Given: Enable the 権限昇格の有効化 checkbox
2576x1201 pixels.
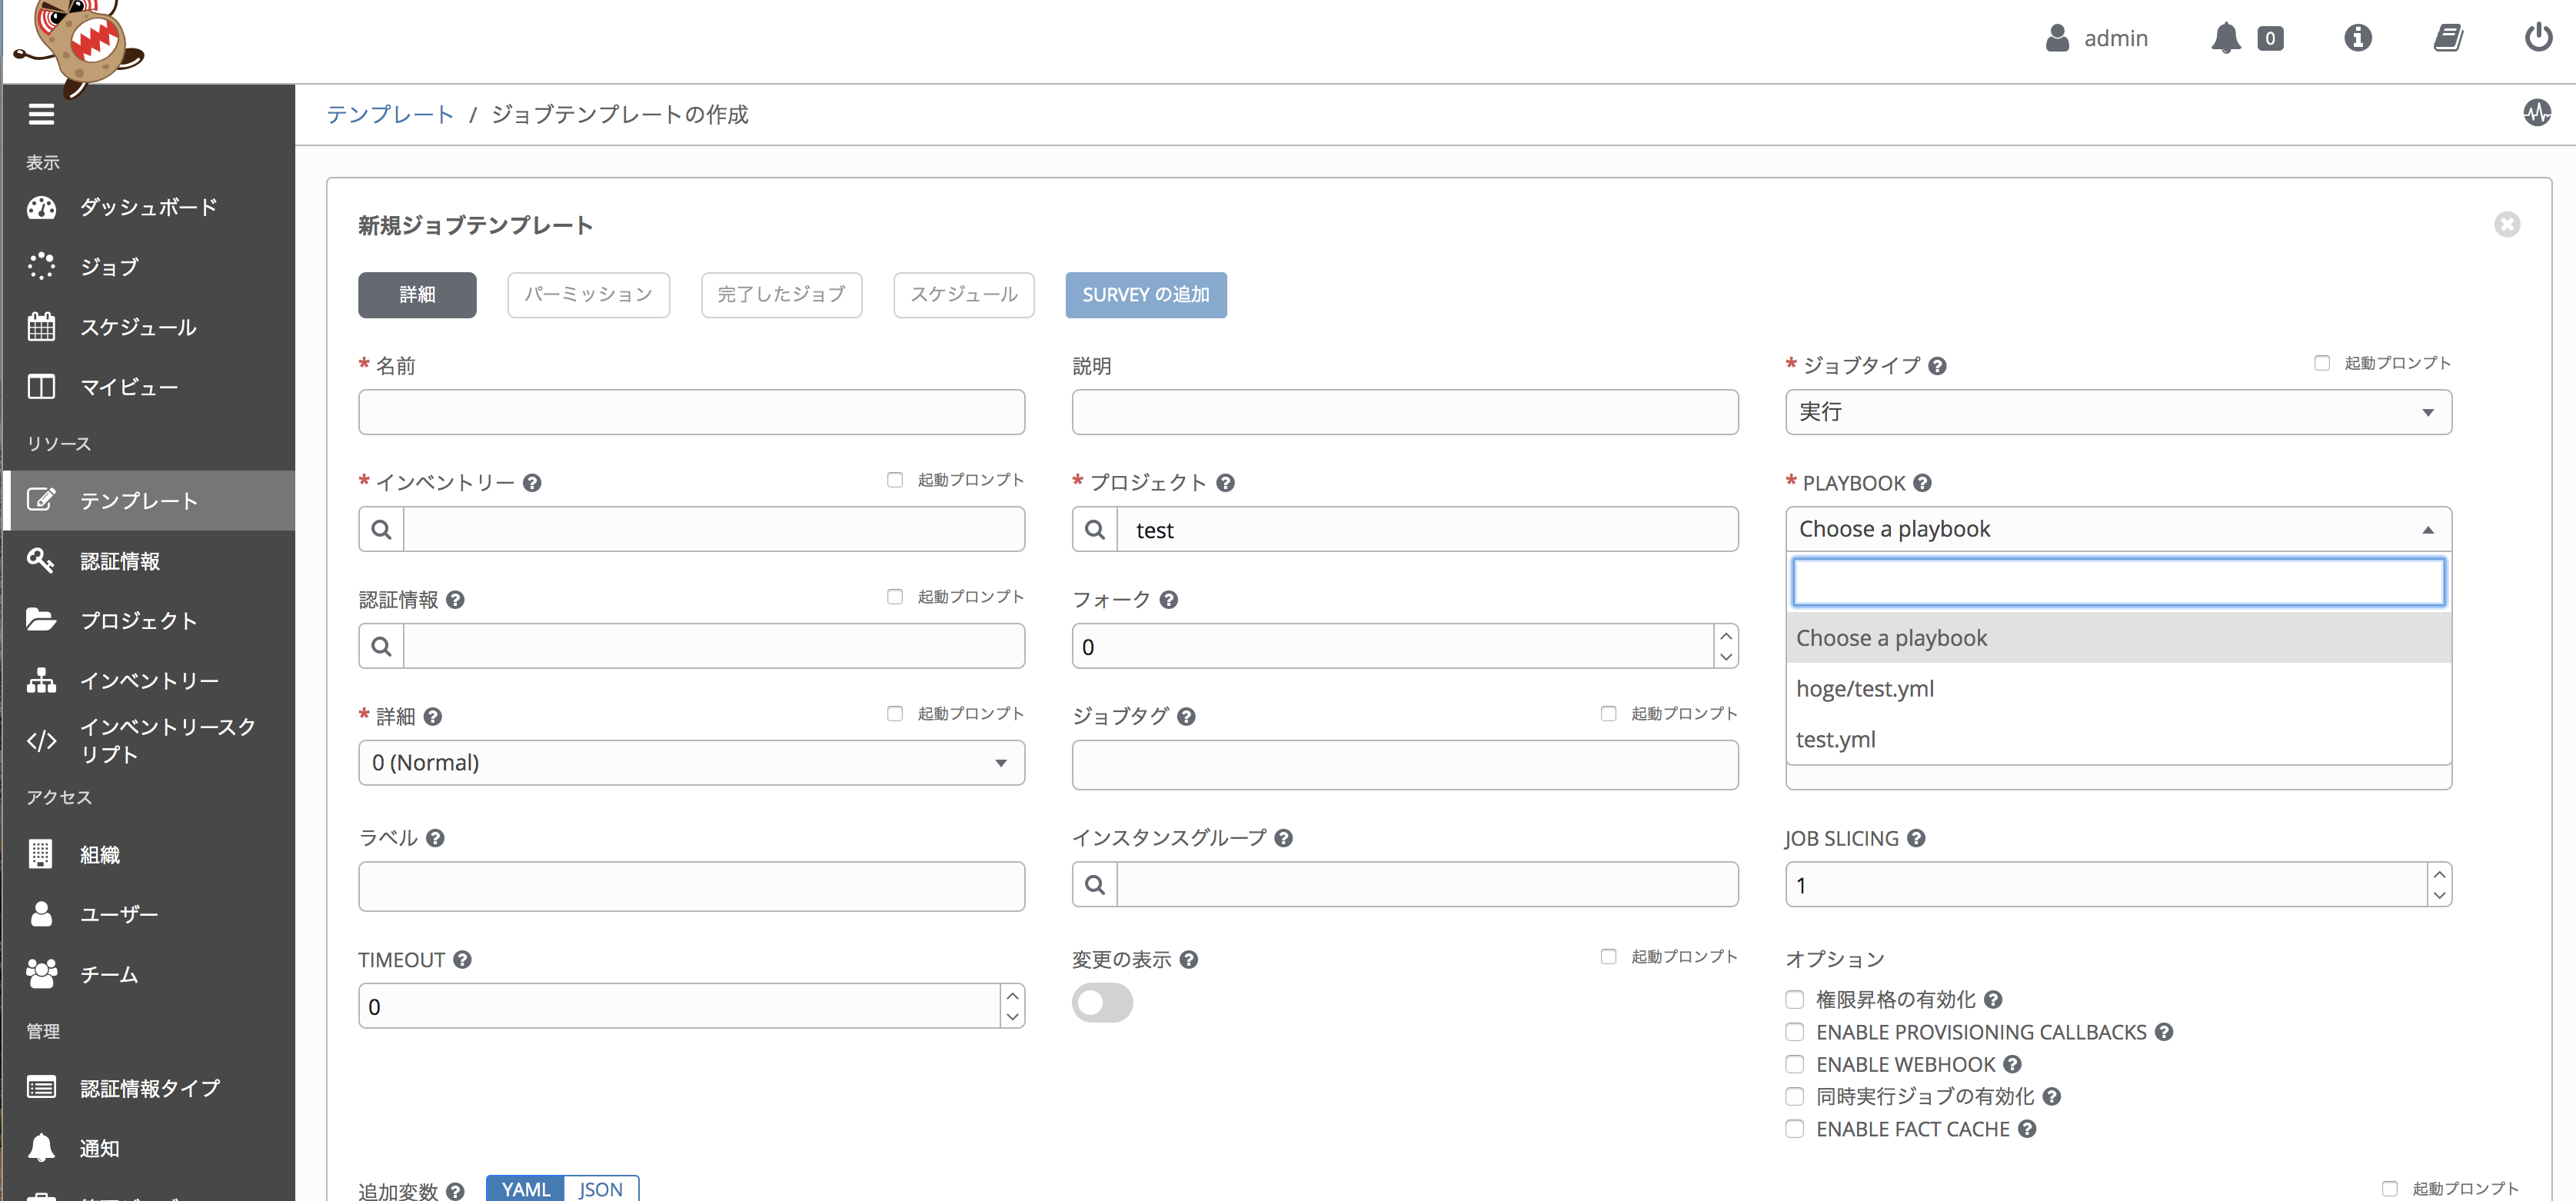Looking at the screenshot, I should [1794, 999].
